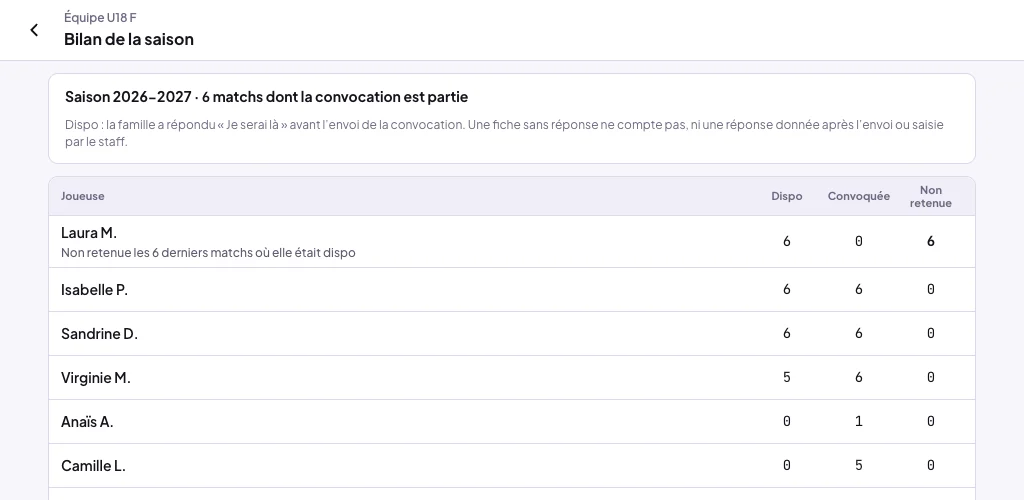The image size is (1024, 500).
Task: Select Sandrine D.'s Non retenue value 0
Action: tap(931, 334)
